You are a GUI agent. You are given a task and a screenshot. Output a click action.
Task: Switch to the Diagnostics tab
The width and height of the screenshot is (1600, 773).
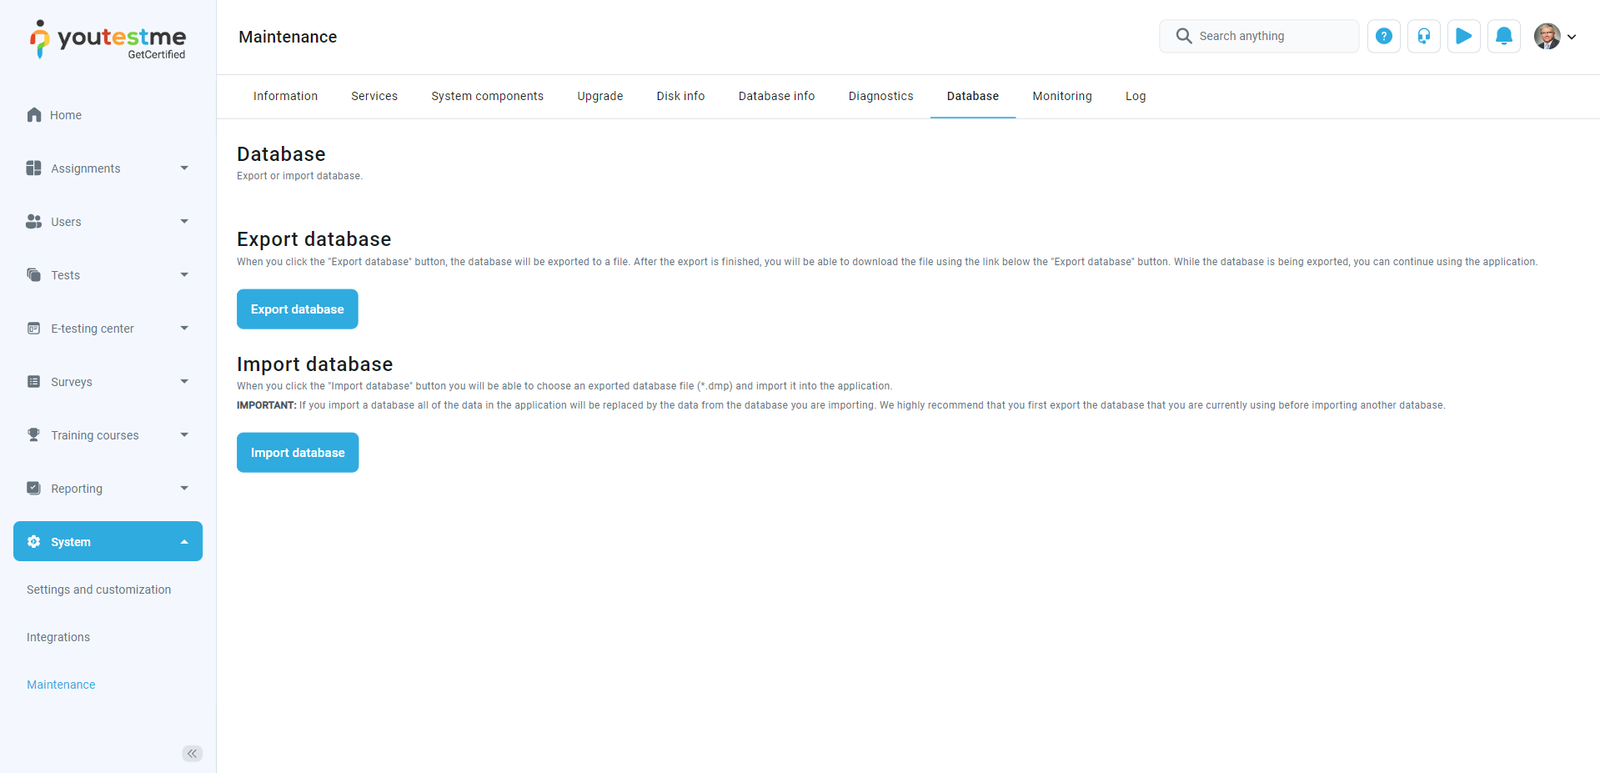(x=880, y=96)
